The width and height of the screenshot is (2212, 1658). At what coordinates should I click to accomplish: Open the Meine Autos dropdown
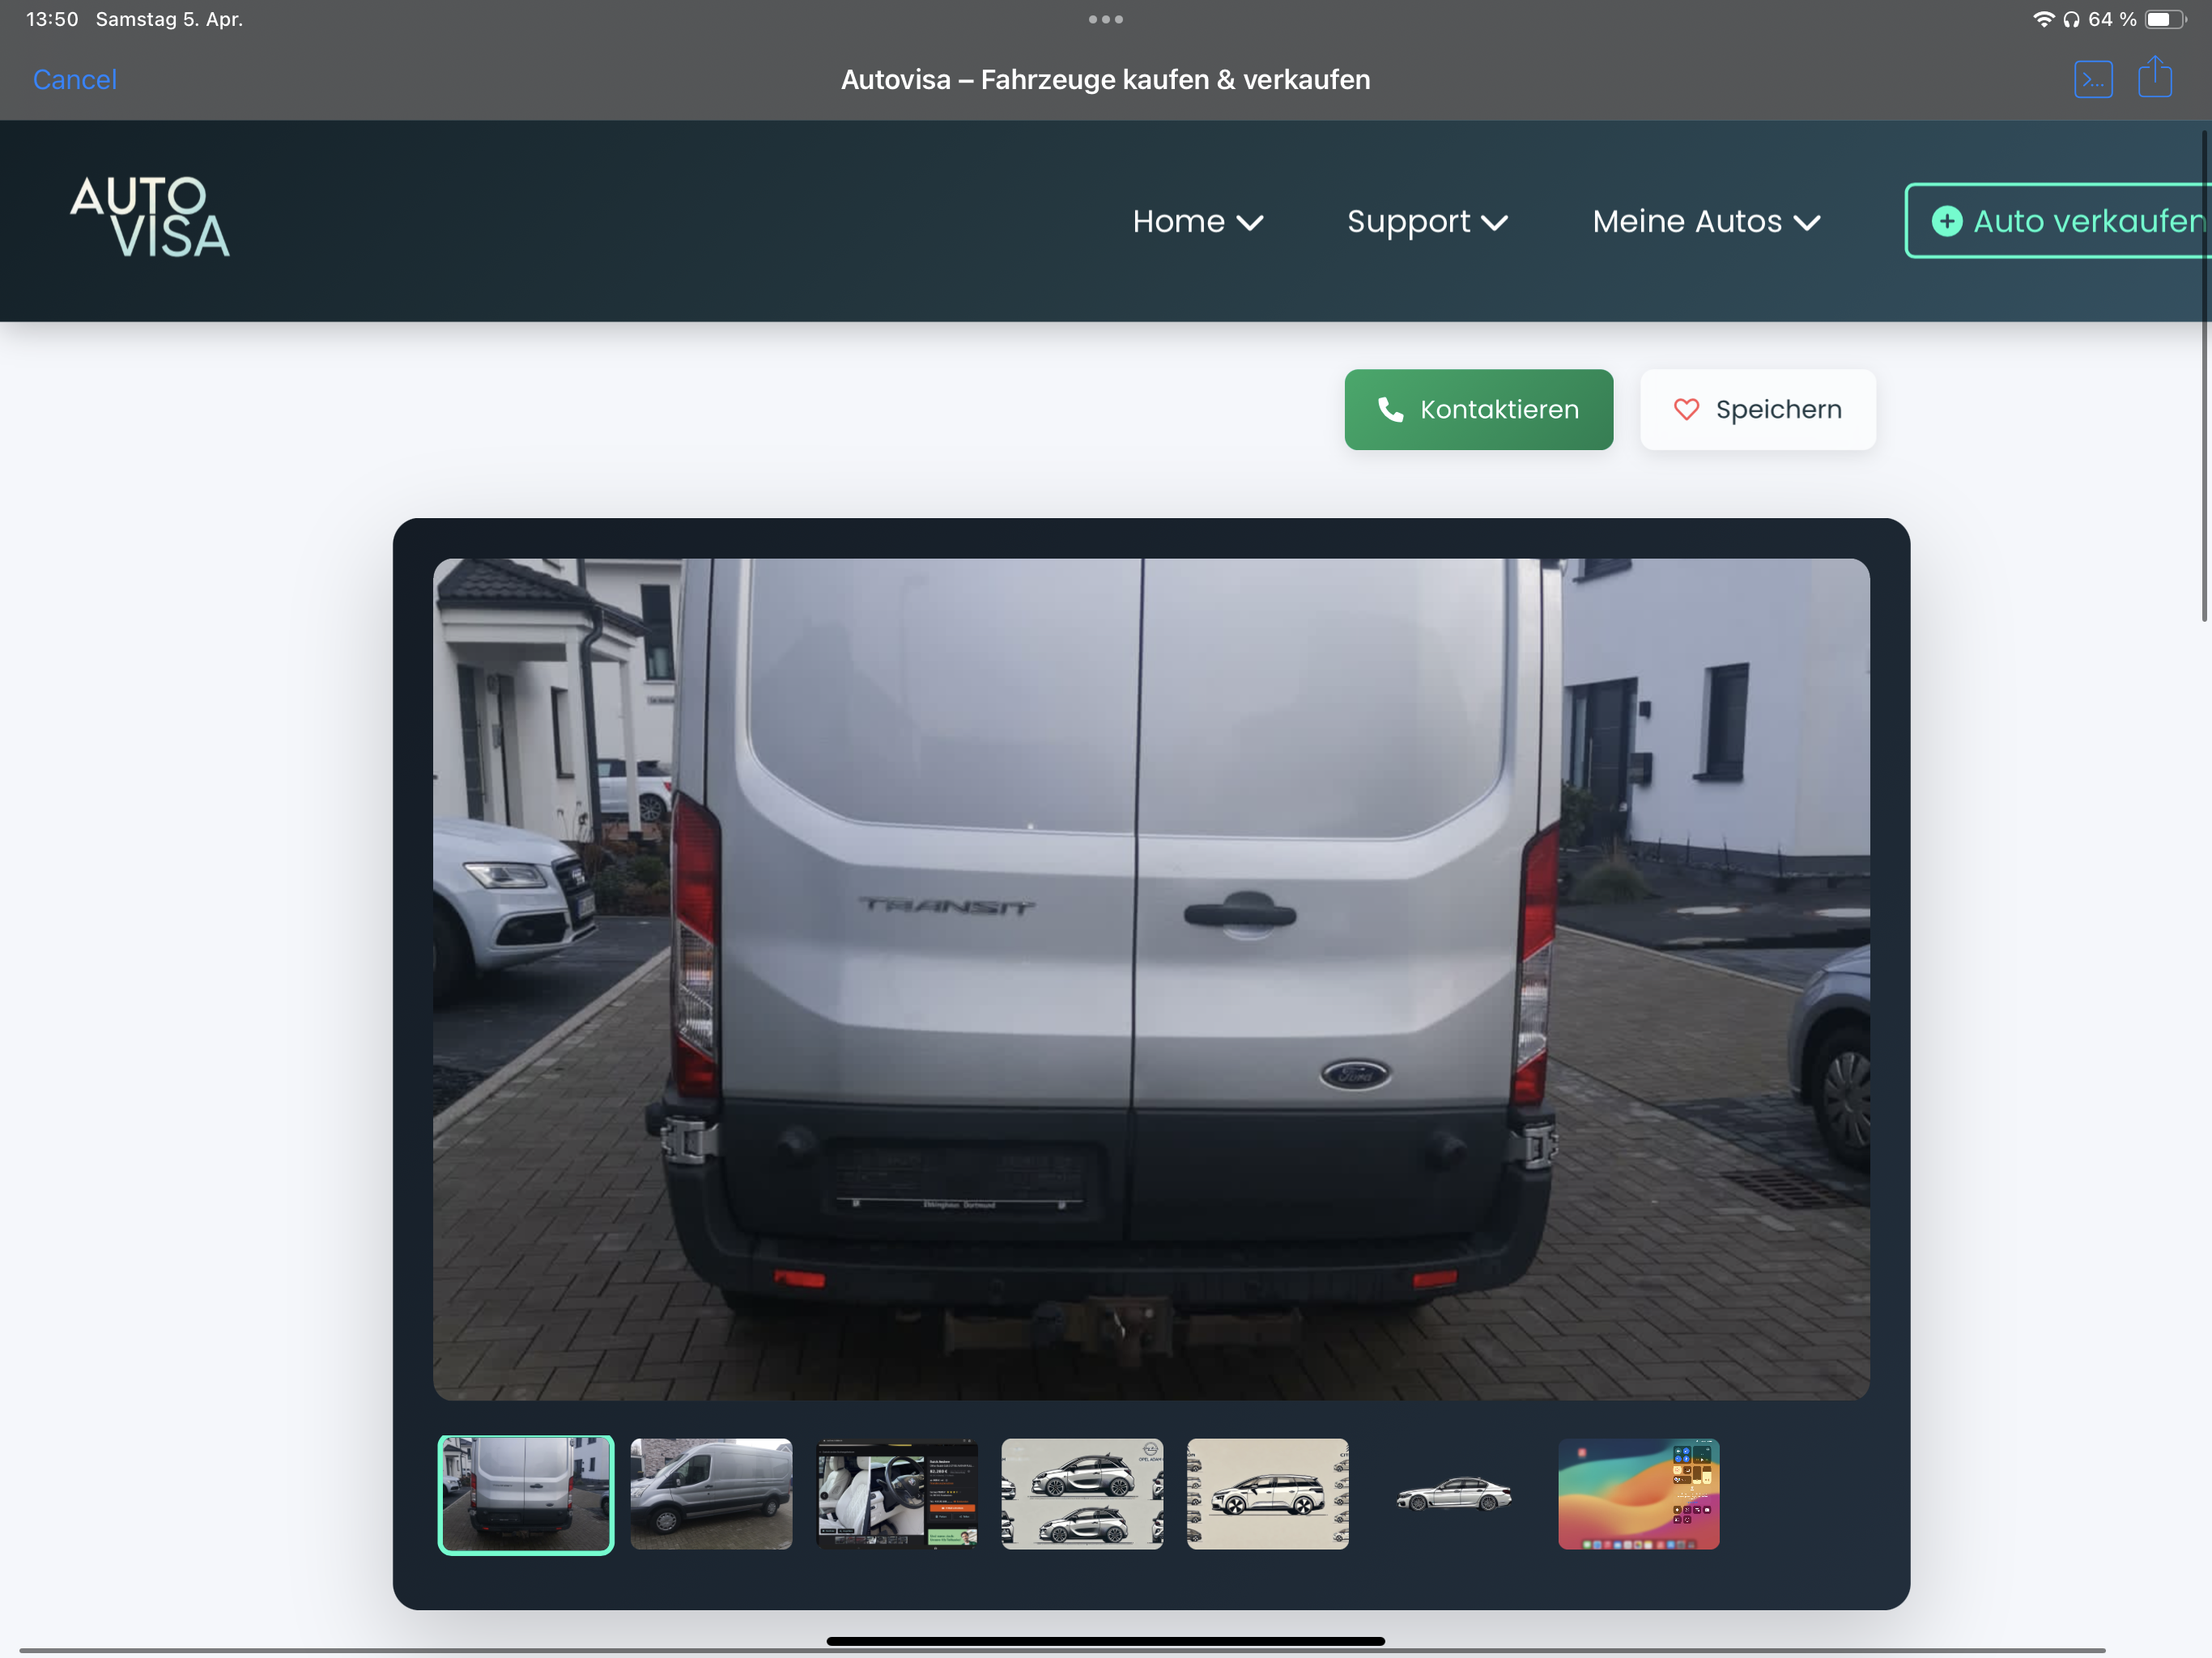[1705, 221]
